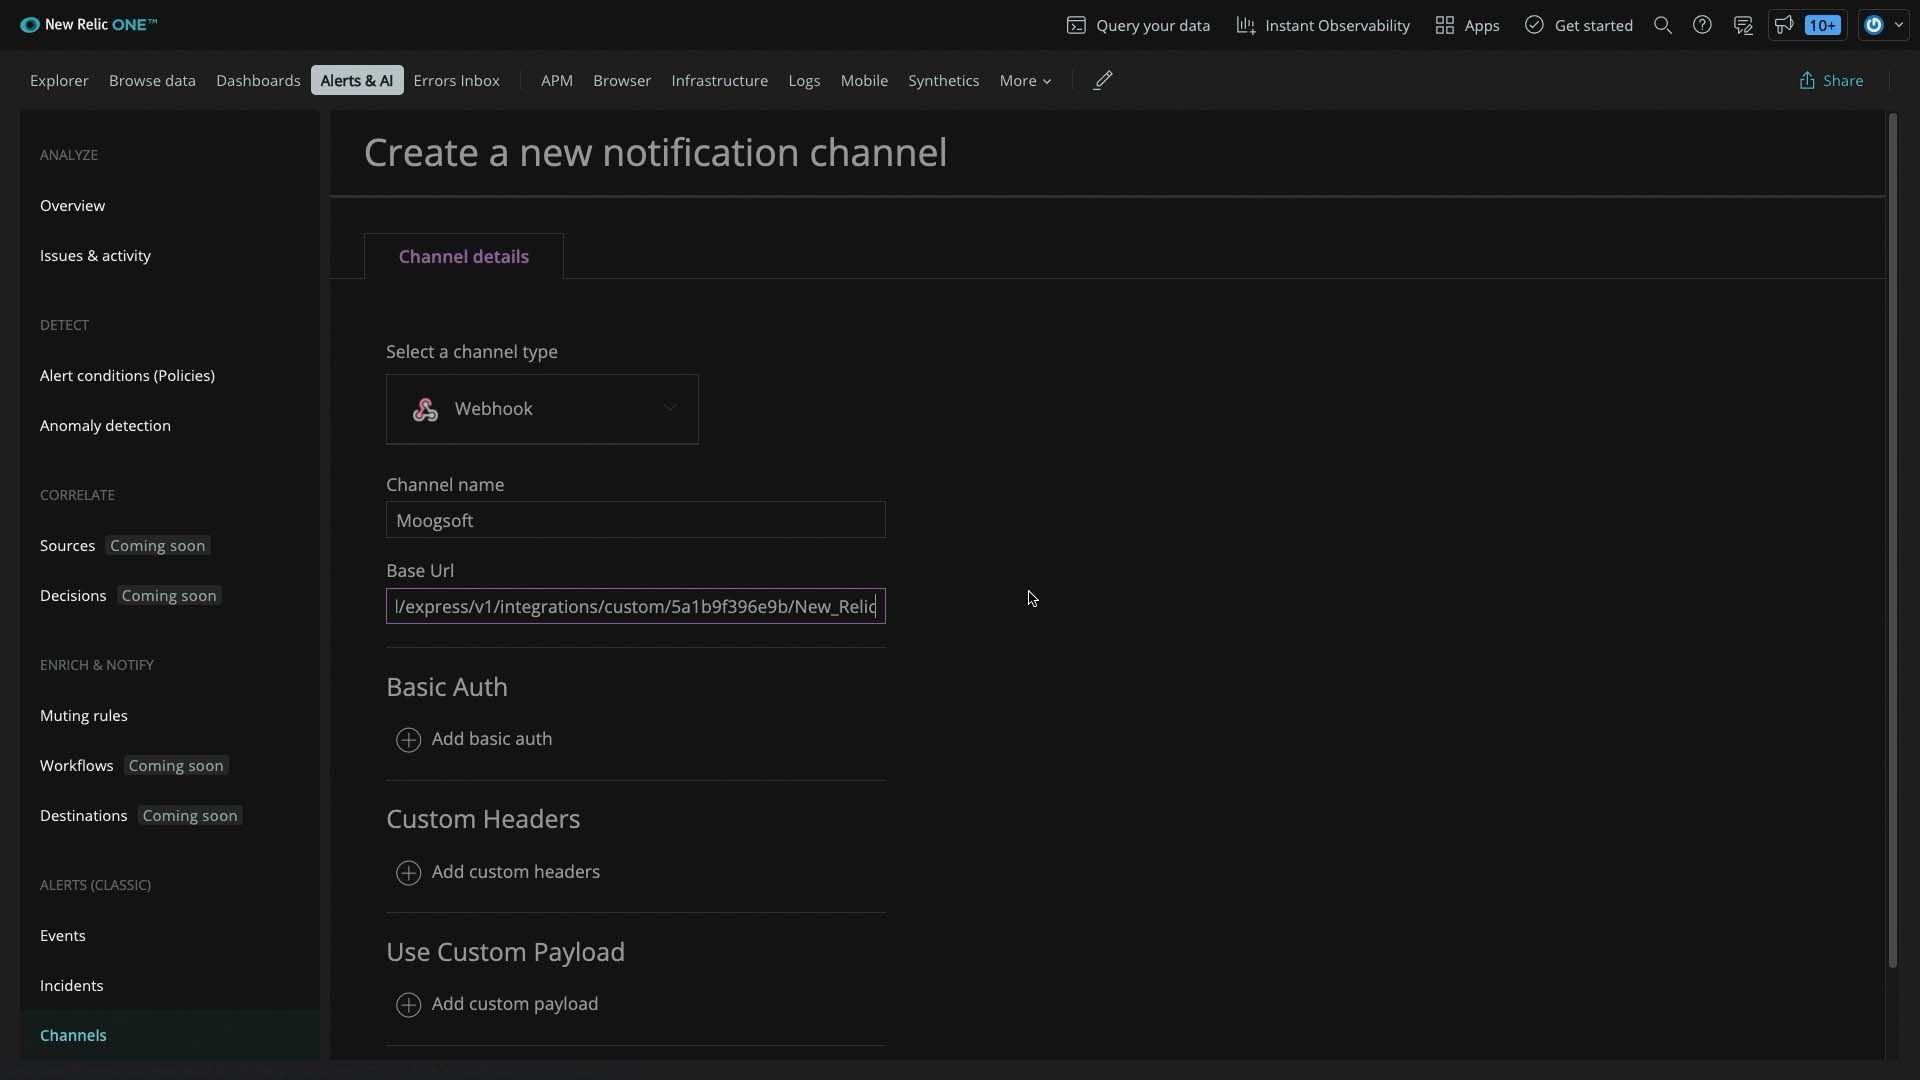The width and height of the screenshot is (1920, 1080).
Task: Open Channels in sidebar
Action: pos(73,1035)
